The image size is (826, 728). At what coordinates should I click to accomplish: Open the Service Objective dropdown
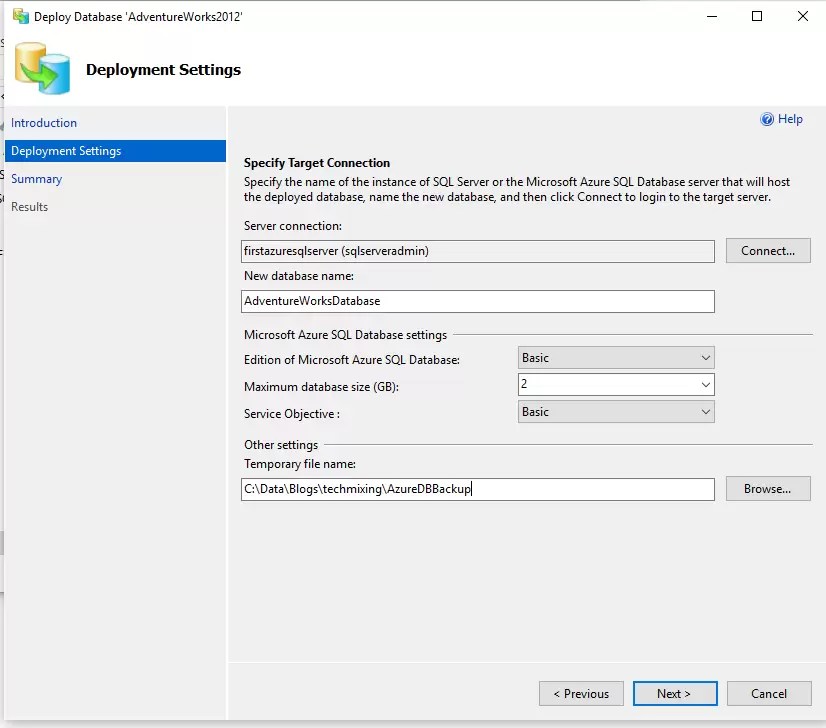(616, 412)
